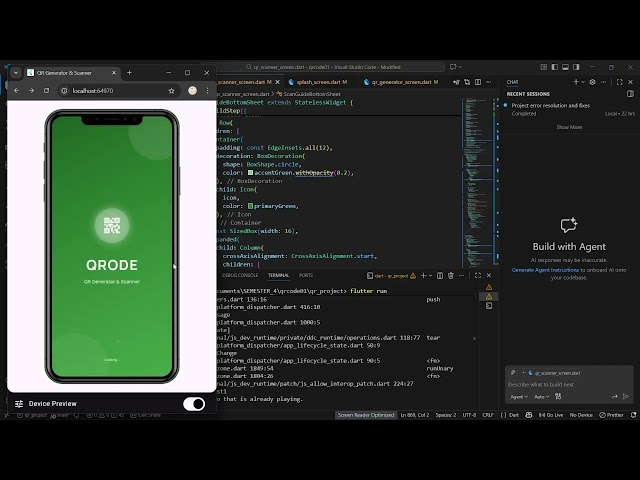Image resolution: width=640 pixels, height=480 pixels.
Task: Select device via No Device status item
Action: (581, 415)
